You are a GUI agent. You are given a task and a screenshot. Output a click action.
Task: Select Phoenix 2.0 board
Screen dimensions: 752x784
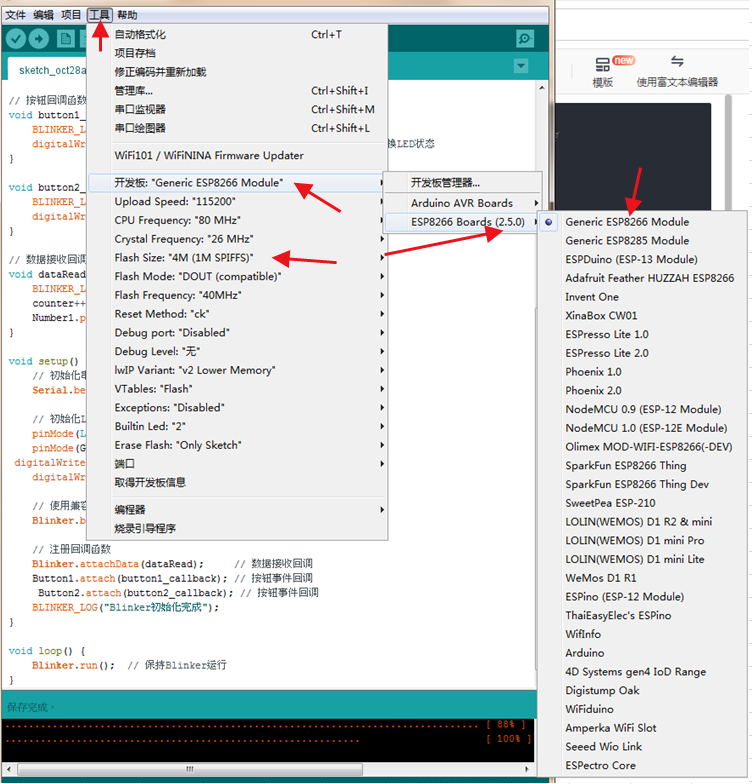point(642,390)
